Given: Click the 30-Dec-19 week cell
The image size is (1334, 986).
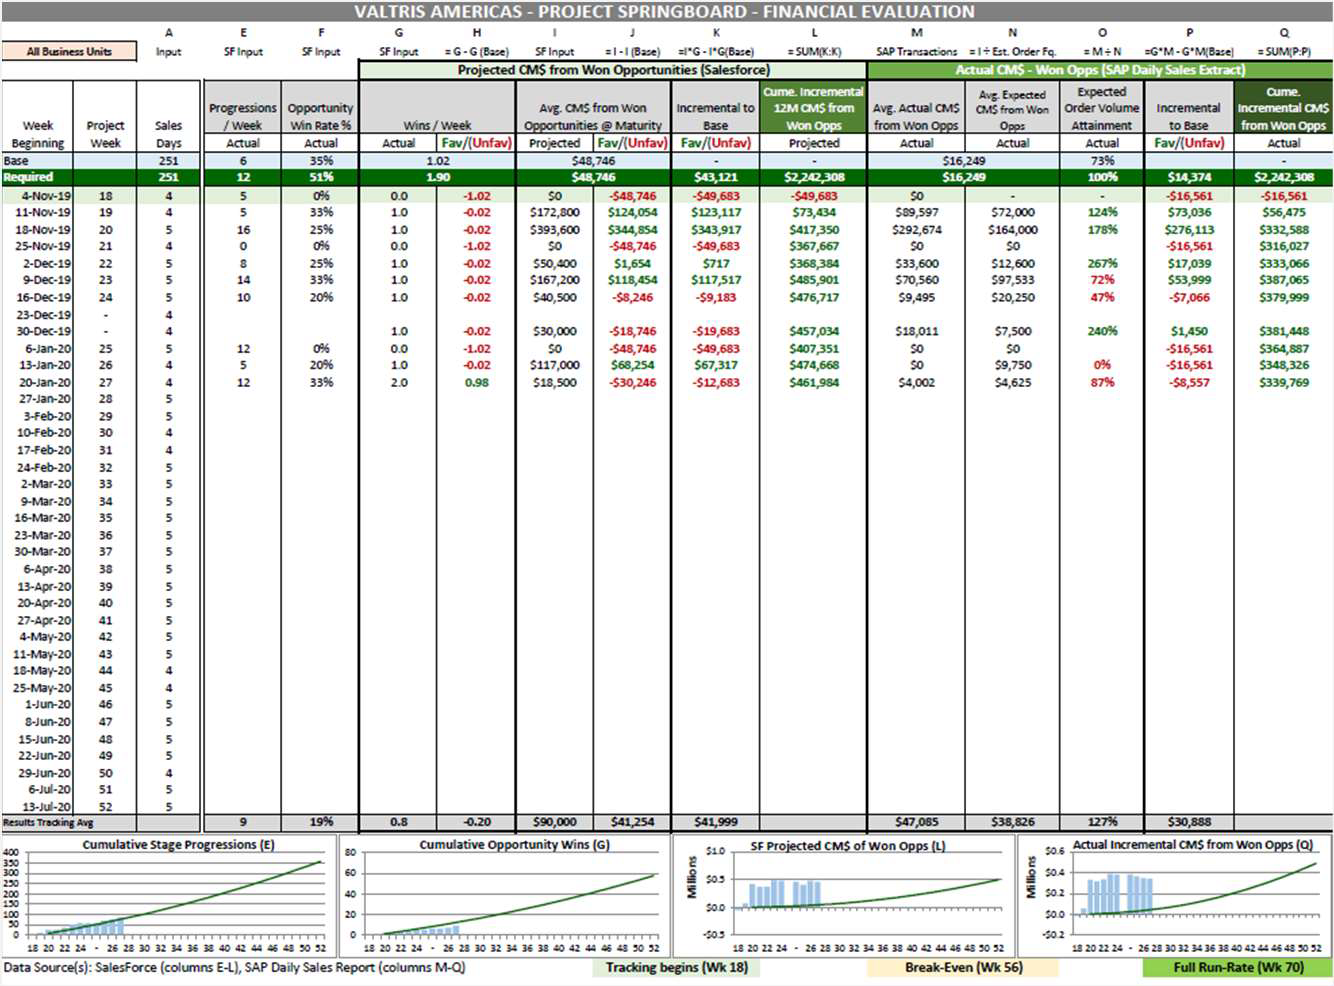Looking at the screenshot, I should (x=38, y=331).
